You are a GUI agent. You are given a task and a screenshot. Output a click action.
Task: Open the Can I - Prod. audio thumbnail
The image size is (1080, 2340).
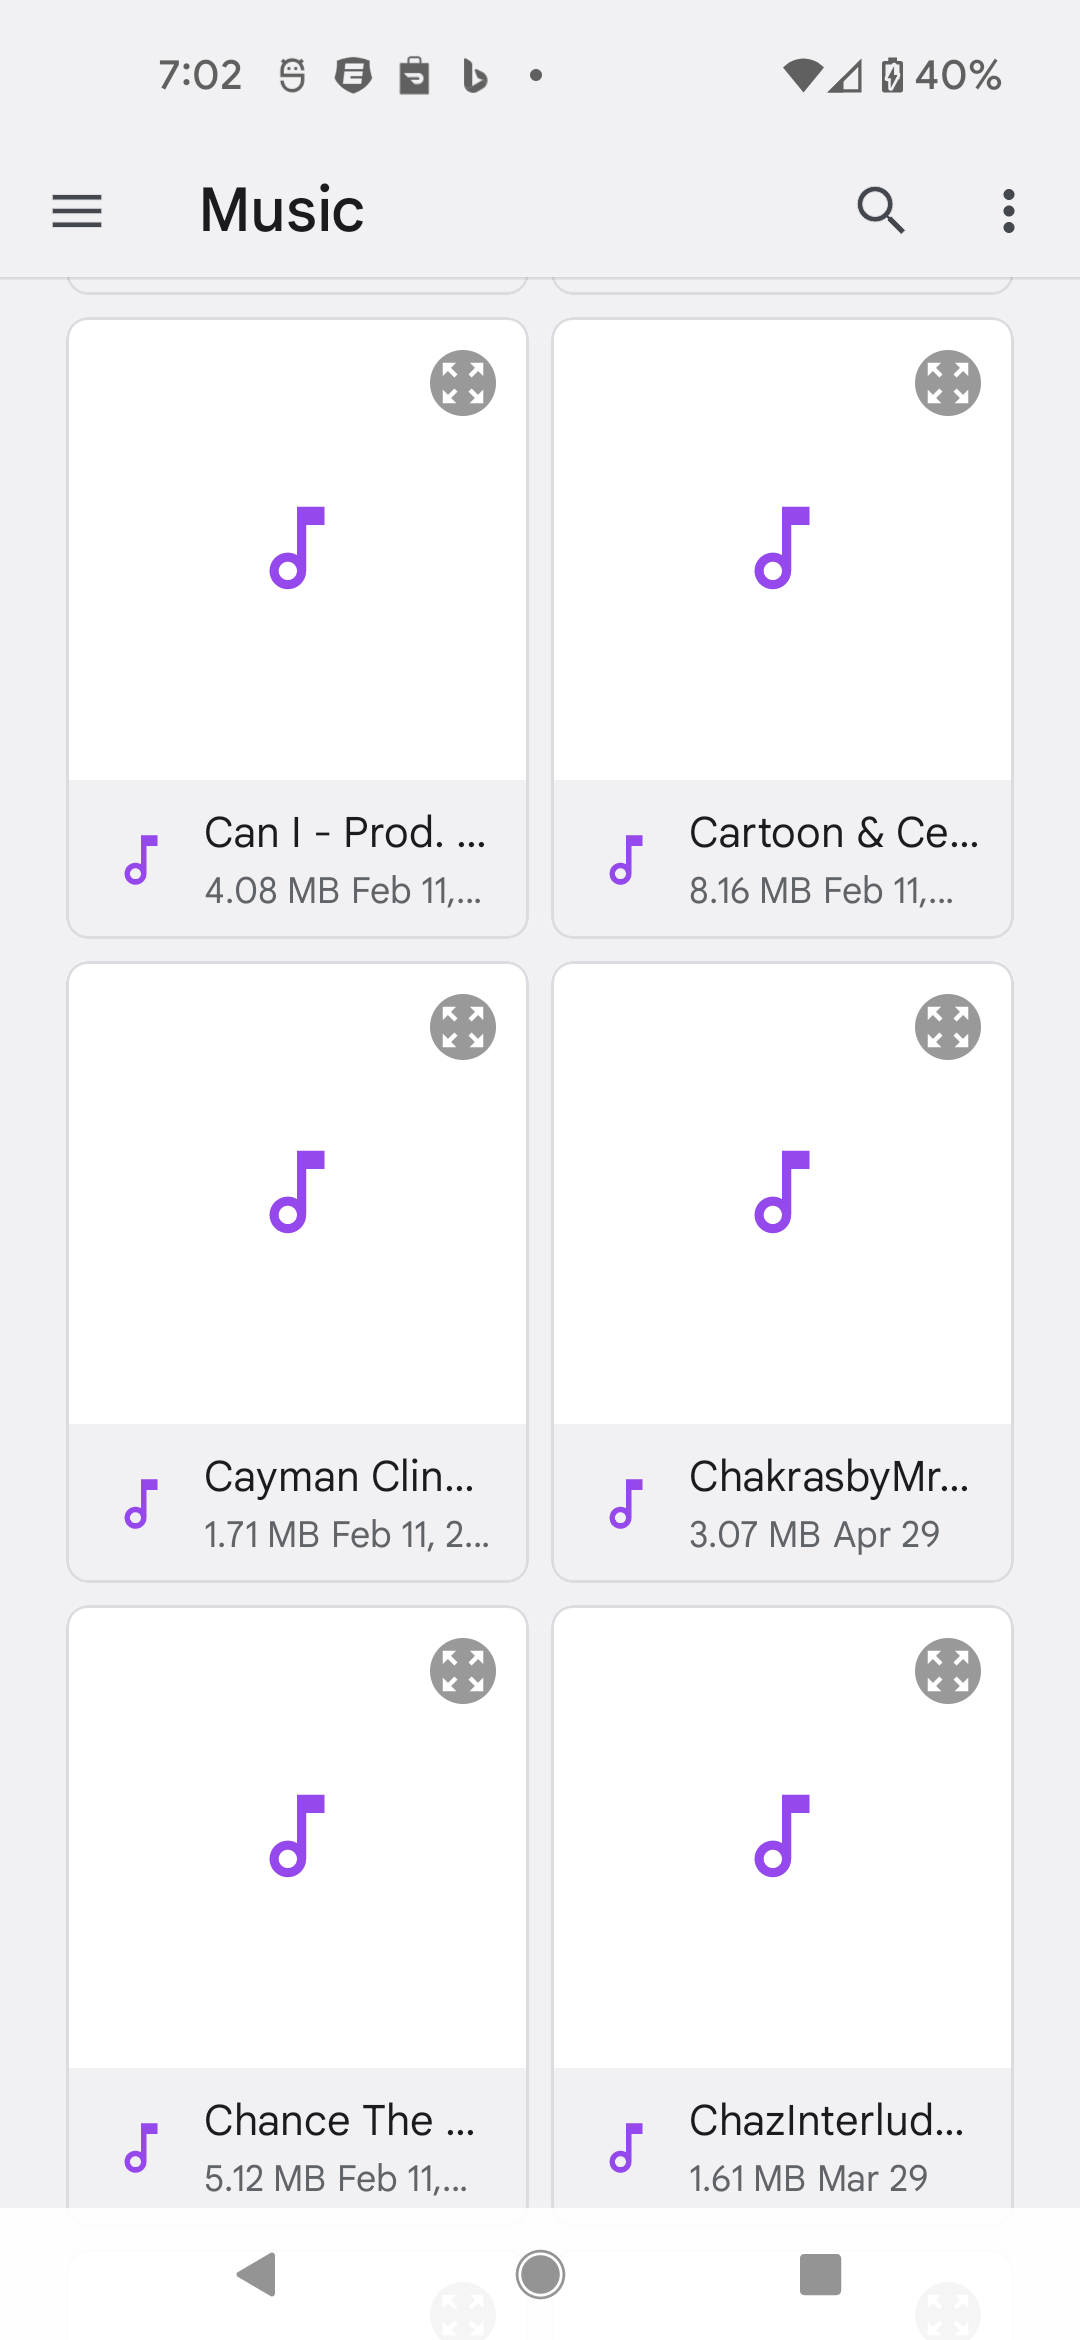(297, 549)
